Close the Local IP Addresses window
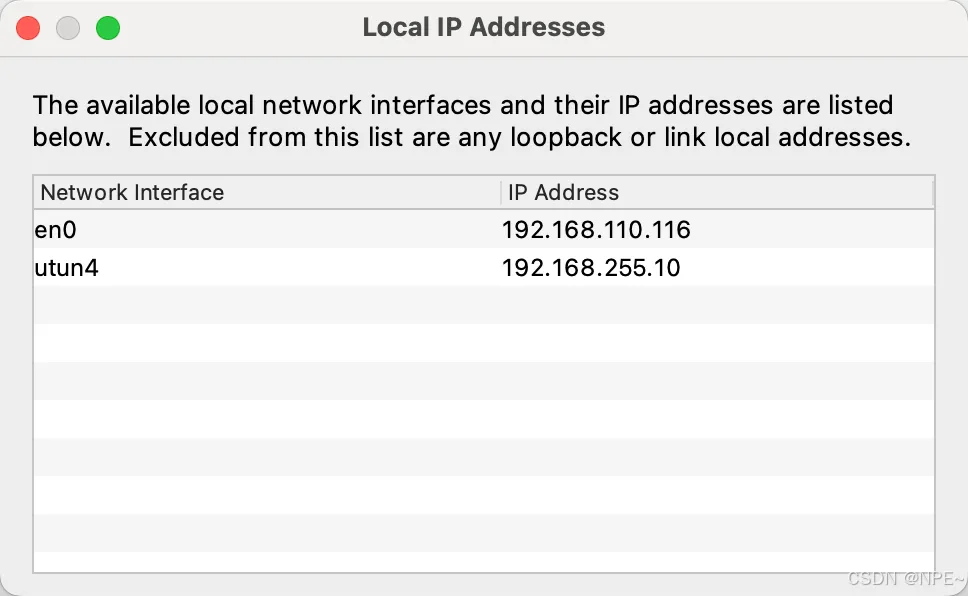 pyautogui.click(x=29, y=28)
